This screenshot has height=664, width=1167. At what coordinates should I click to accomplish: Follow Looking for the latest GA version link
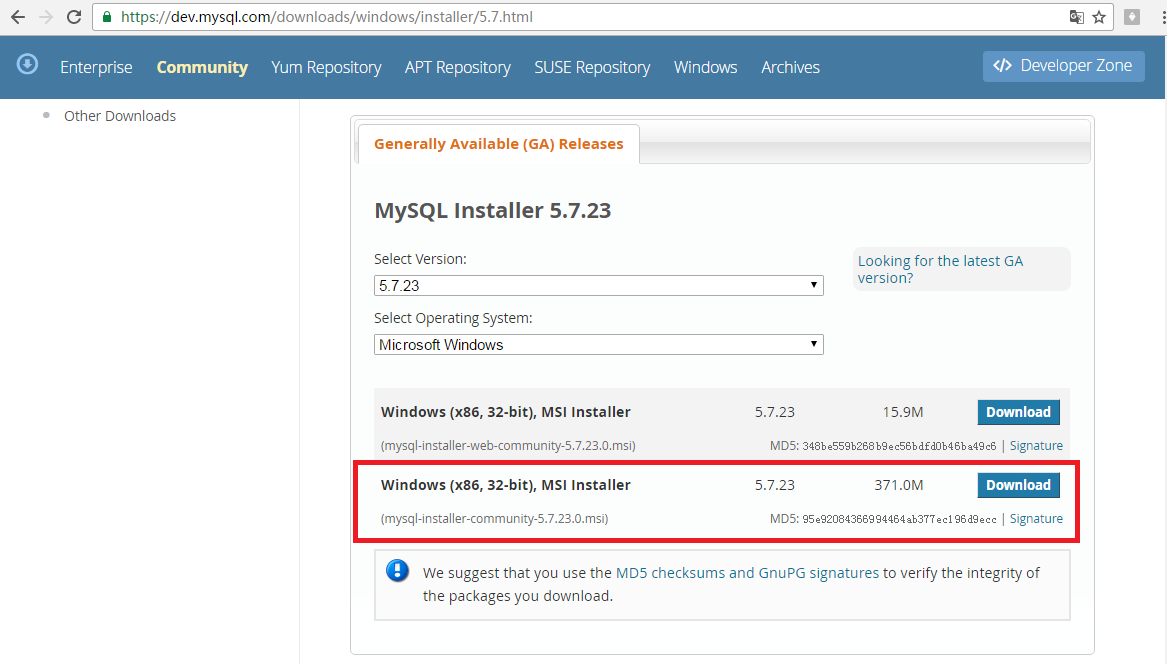(940, 269)
